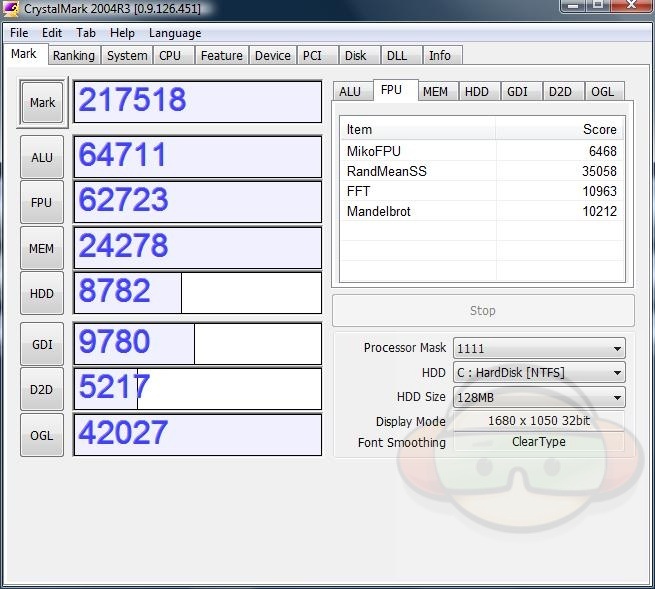Start the HDD benchmark test
Image resolution: width=655 pixels, height=589 pixels.
click(x=42, y=294)
